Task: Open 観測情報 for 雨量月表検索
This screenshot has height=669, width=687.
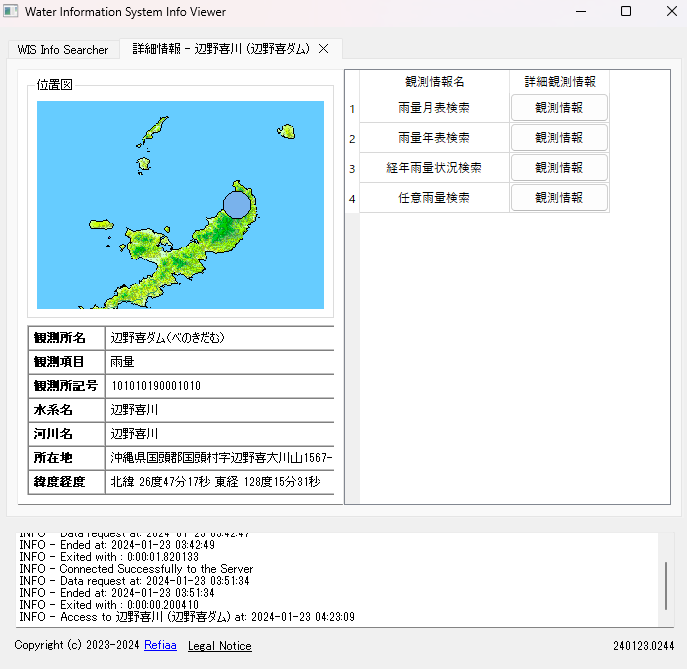Action: pyautogui.click(x=559, y=108)
